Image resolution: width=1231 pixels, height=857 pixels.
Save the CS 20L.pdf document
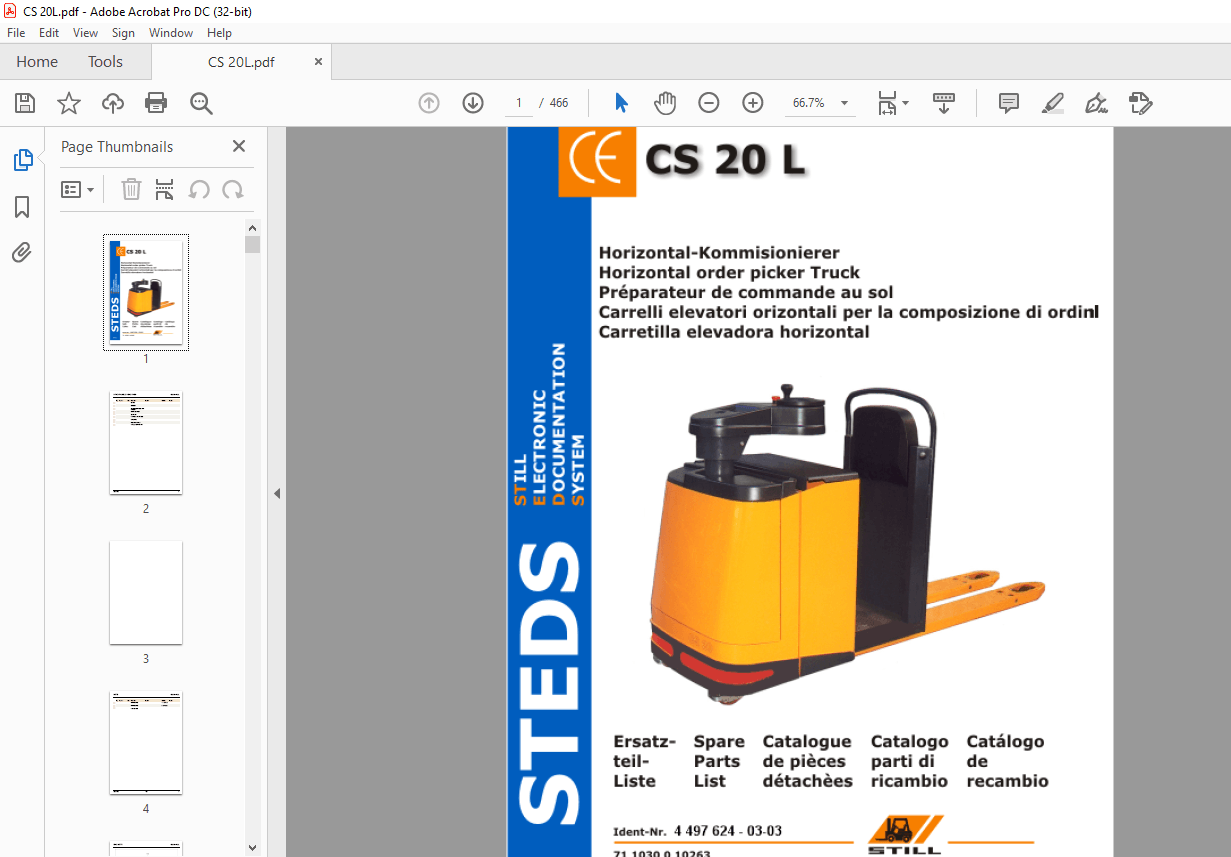point(25,103)
